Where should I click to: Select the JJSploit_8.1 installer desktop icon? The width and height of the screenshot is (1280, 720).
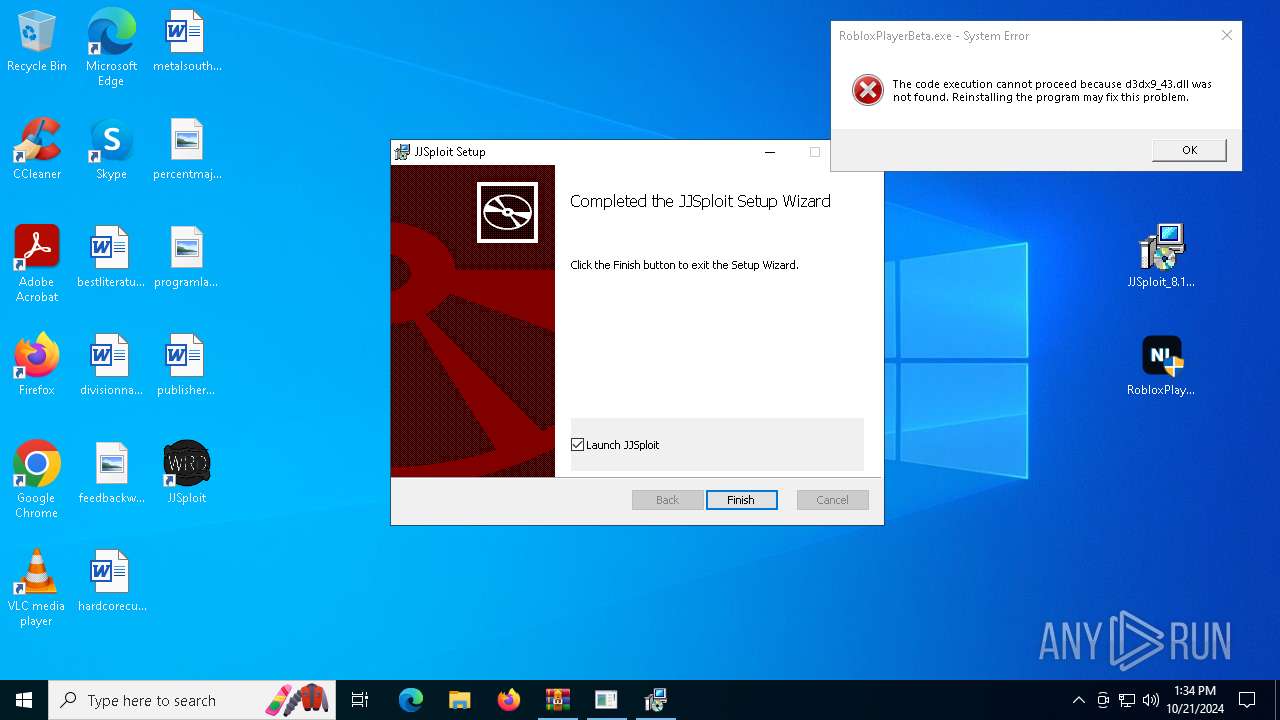1161,256
